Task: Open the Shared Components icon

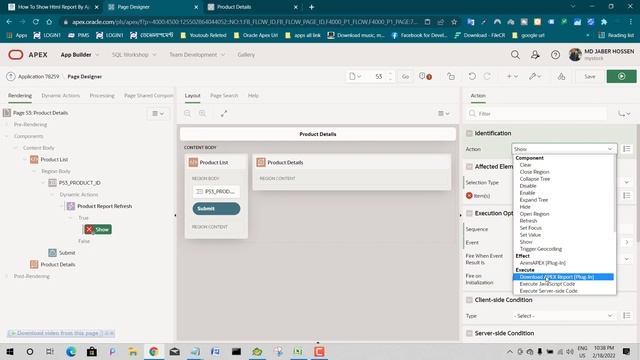Action: [562, 76]
